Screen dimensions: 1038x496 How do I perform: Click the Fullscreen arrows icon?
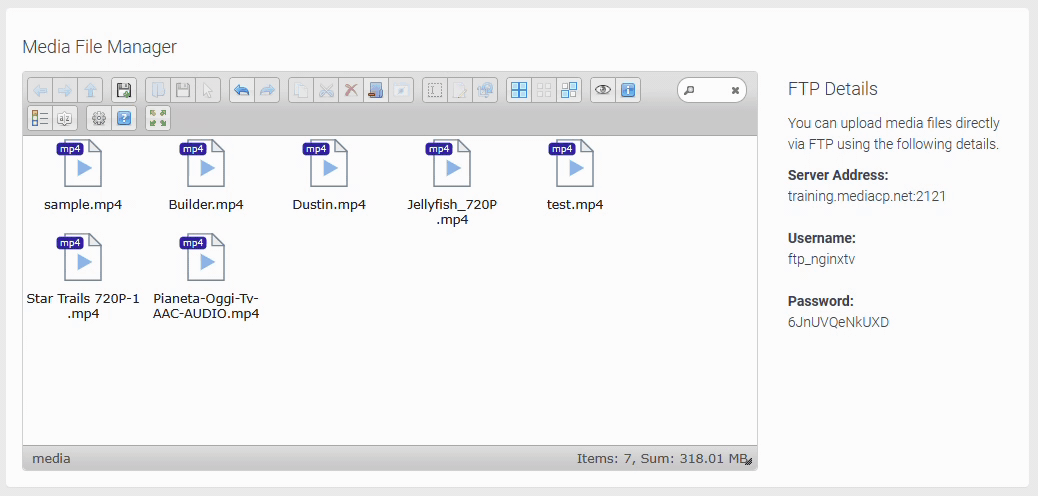tap(158, 119)
